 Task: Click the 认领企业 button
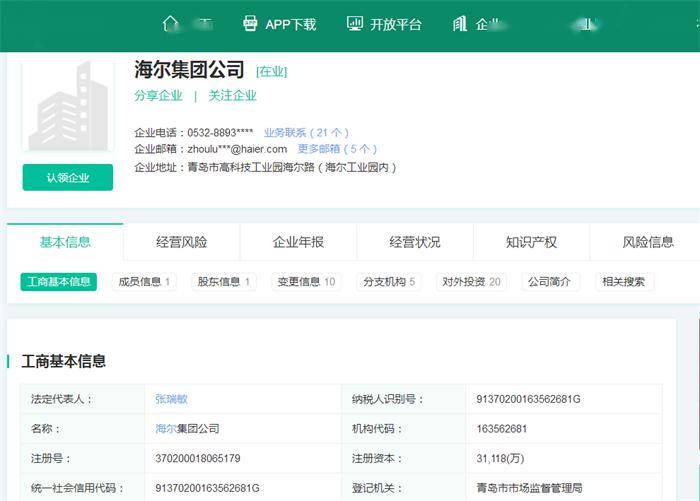point(68,177)
